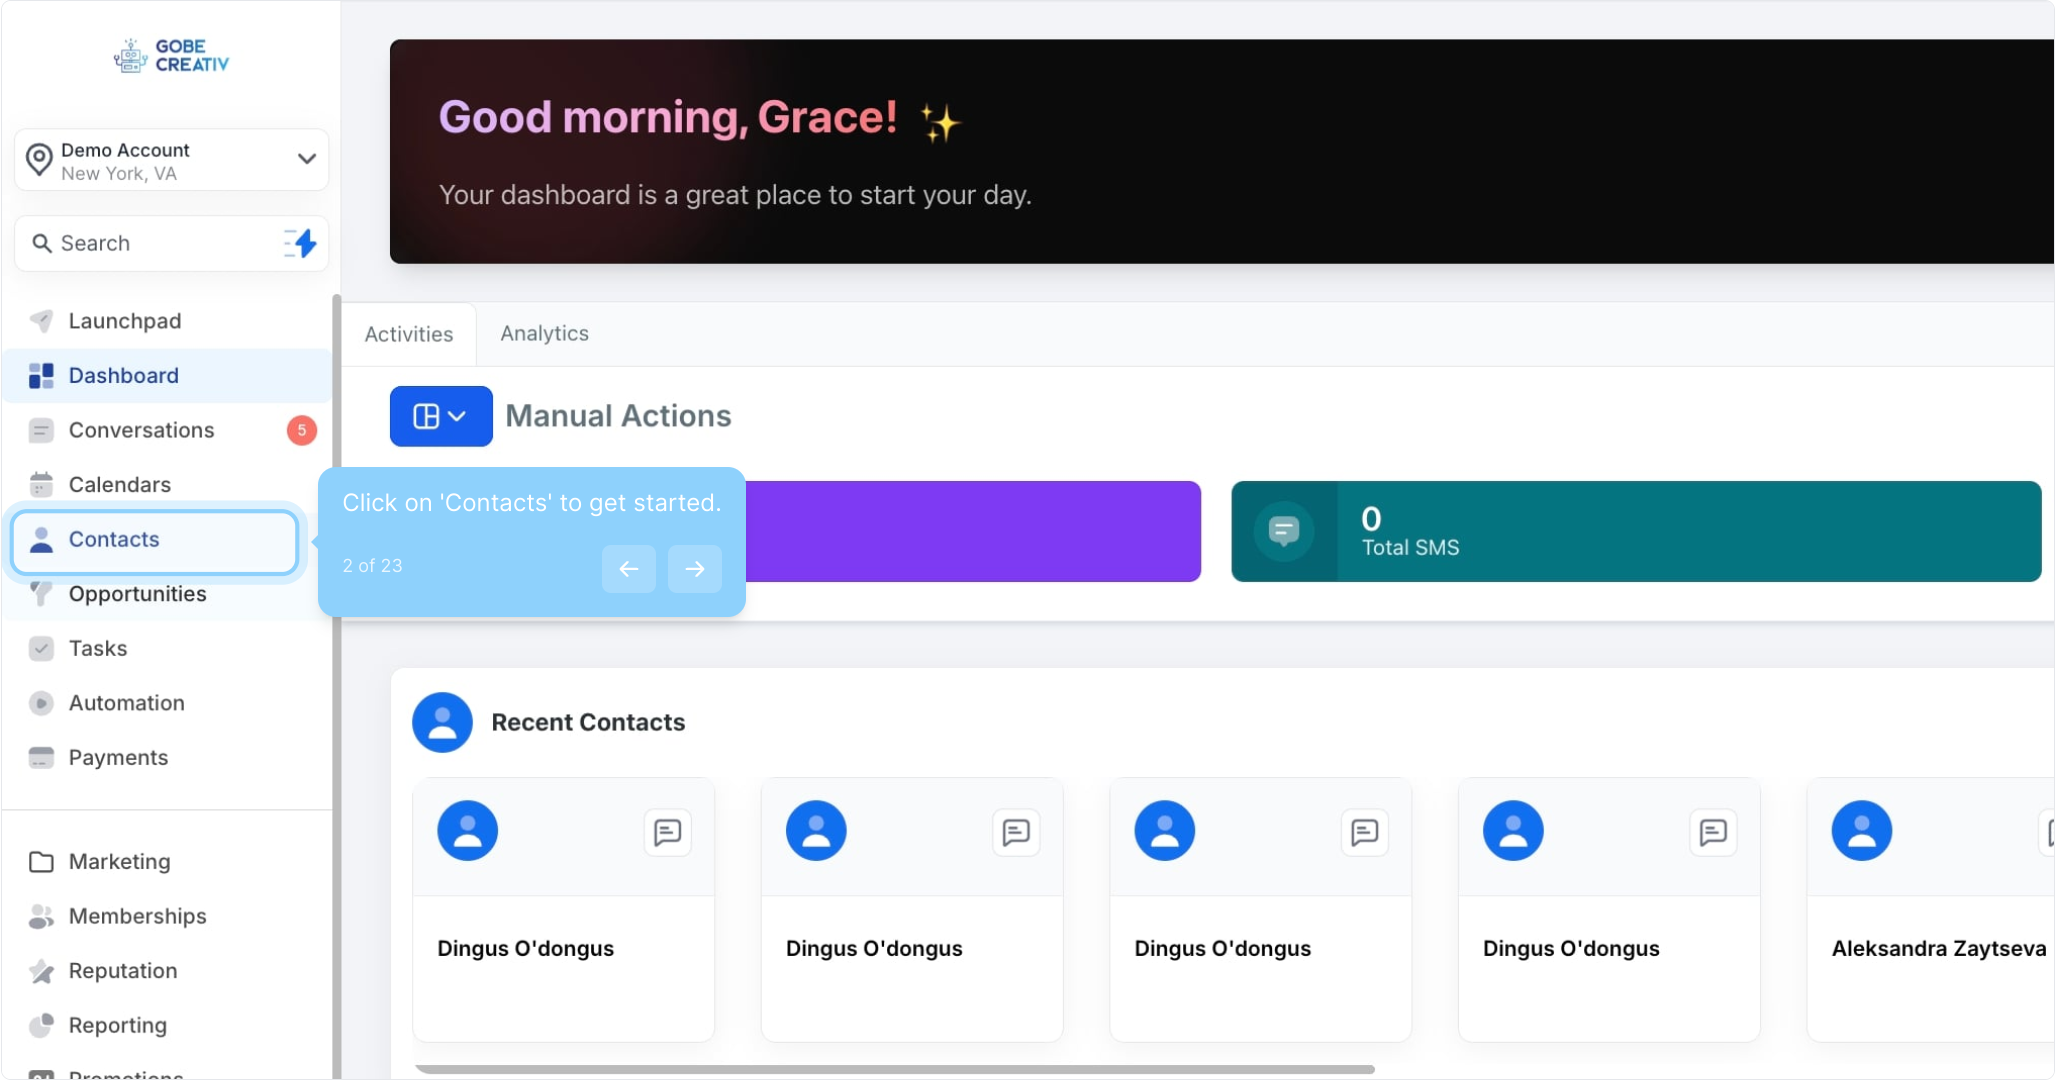
Task: Click the horizontal scrollbar under Recent Contacts
Action: pos(894,1069)
